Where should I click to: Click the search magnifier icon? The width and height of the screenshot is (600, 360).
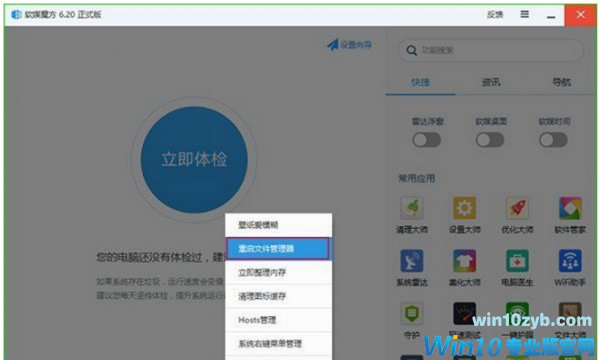tap(412, 50)
